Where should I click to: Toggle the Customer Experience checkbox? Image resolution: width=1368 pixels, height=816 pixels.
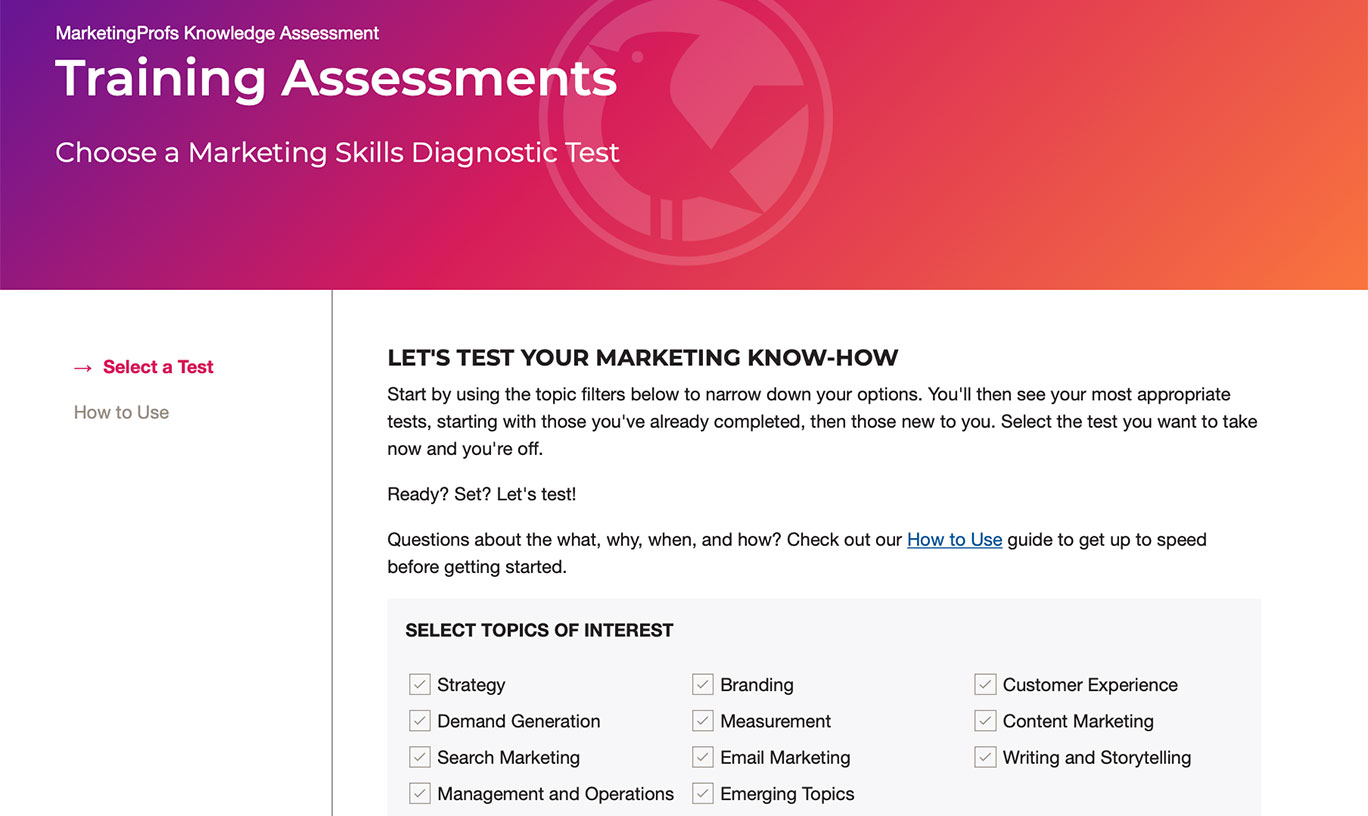click(x=985, y=685)
